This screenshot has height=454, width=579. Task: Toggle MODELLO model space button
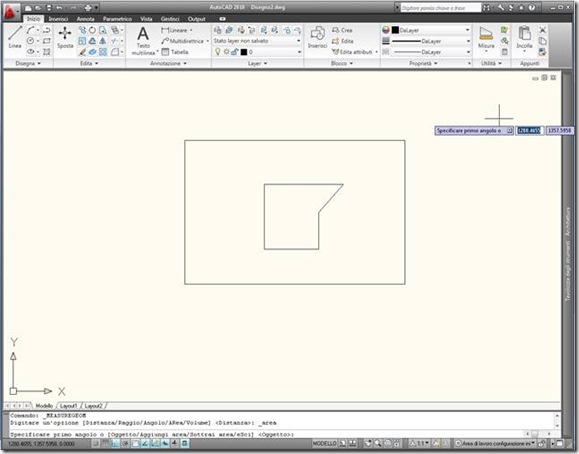click(x=324, y=443)
